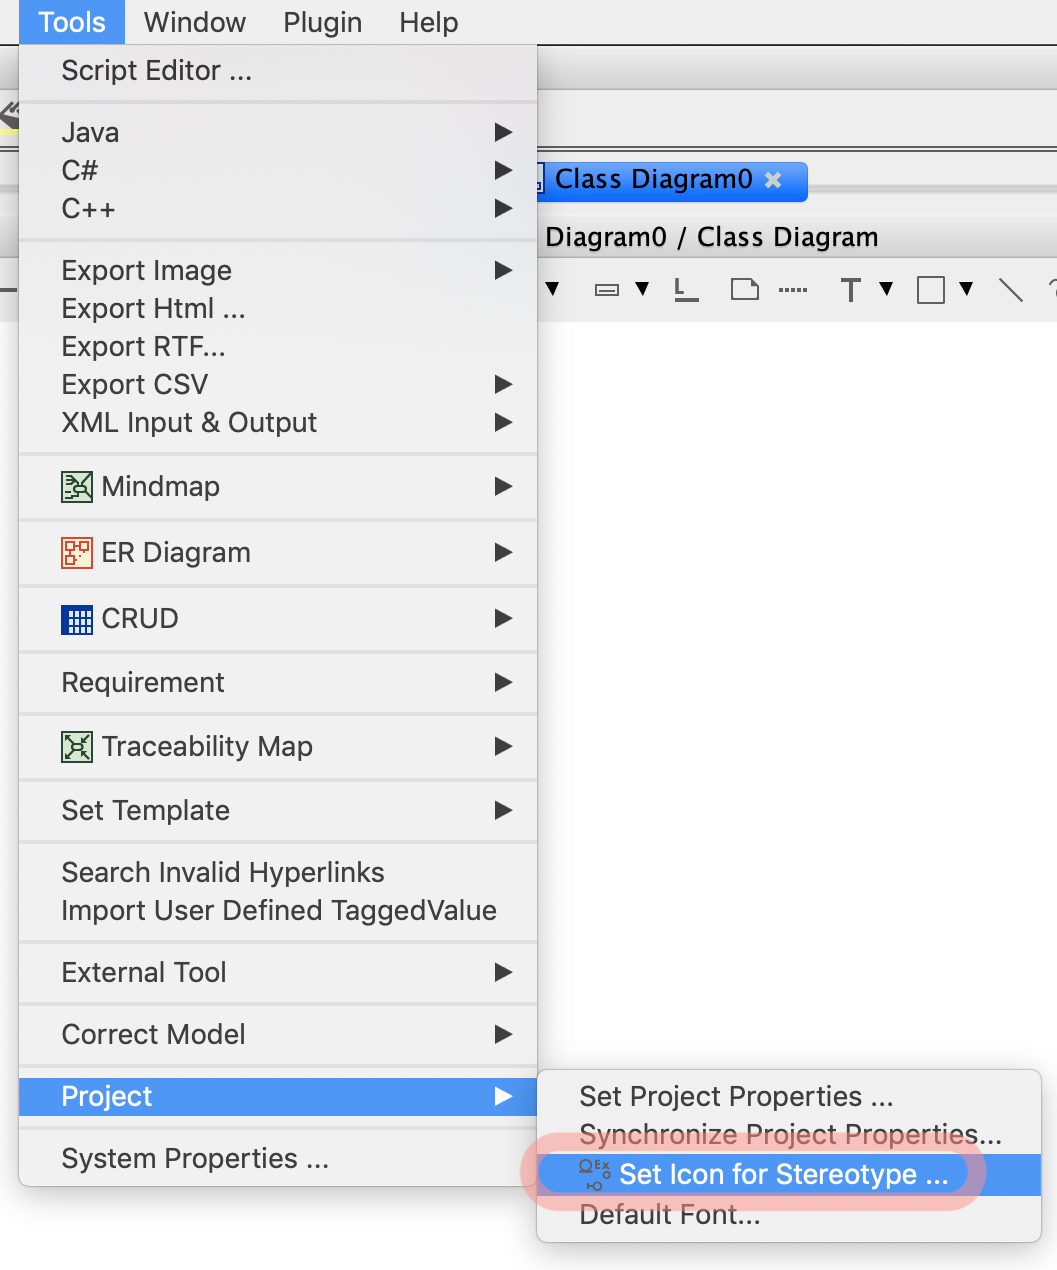Click the Mindmap icon in Tools menu
Screen dimensions: 1057x1270
click(77, 487)
